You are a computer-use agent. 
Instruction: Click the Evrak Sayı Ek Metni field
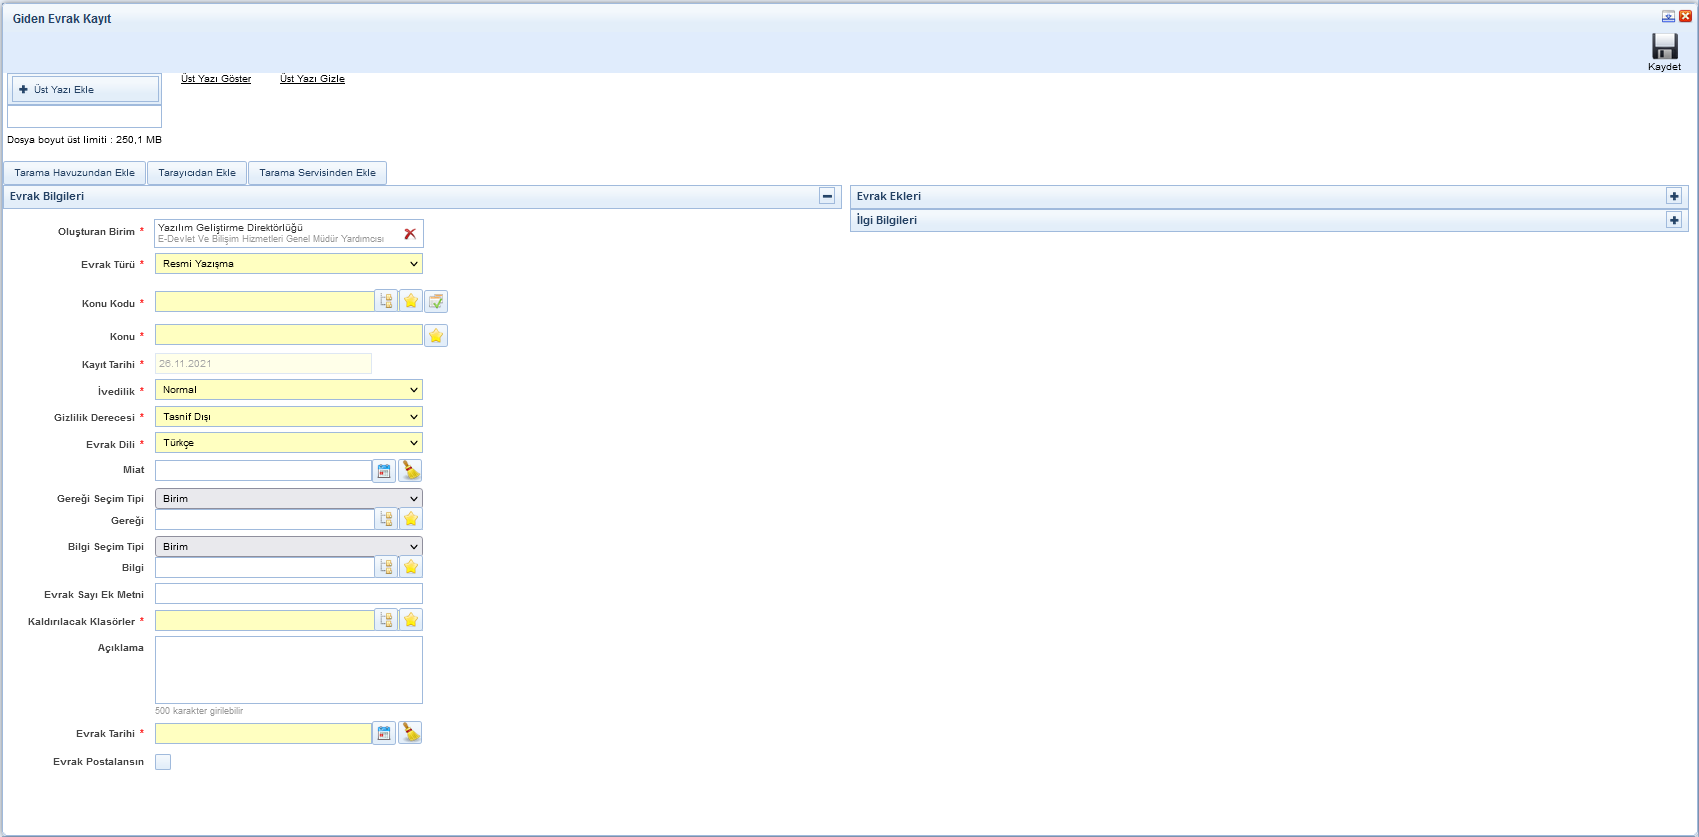pyautogui.click(x=289, y=594)
